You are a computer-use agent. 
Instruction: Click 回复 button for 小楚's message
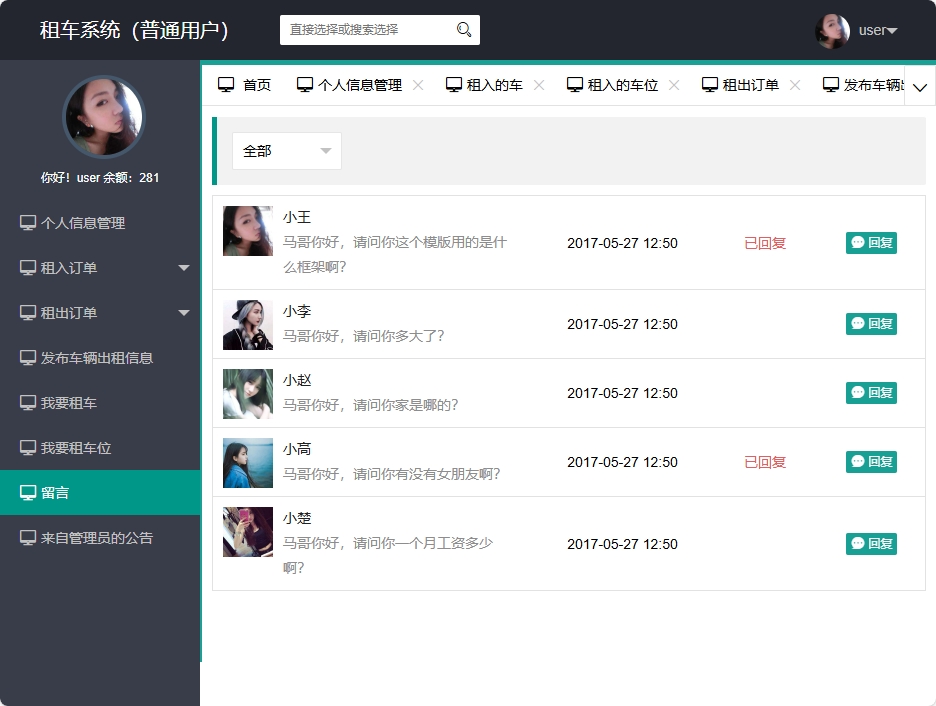coord(870,543)
